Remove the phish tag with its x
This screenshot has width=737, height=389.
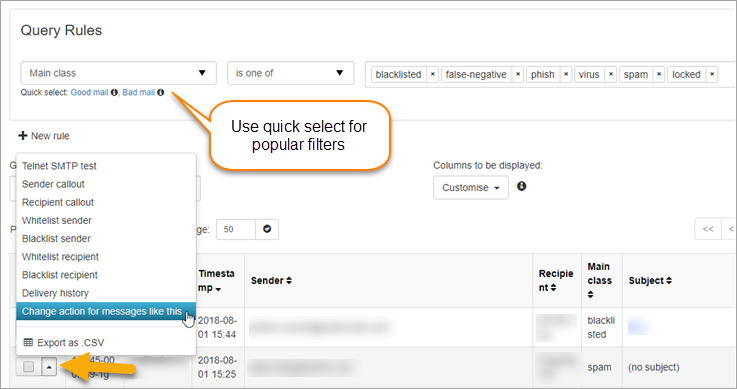click(566, 74)
